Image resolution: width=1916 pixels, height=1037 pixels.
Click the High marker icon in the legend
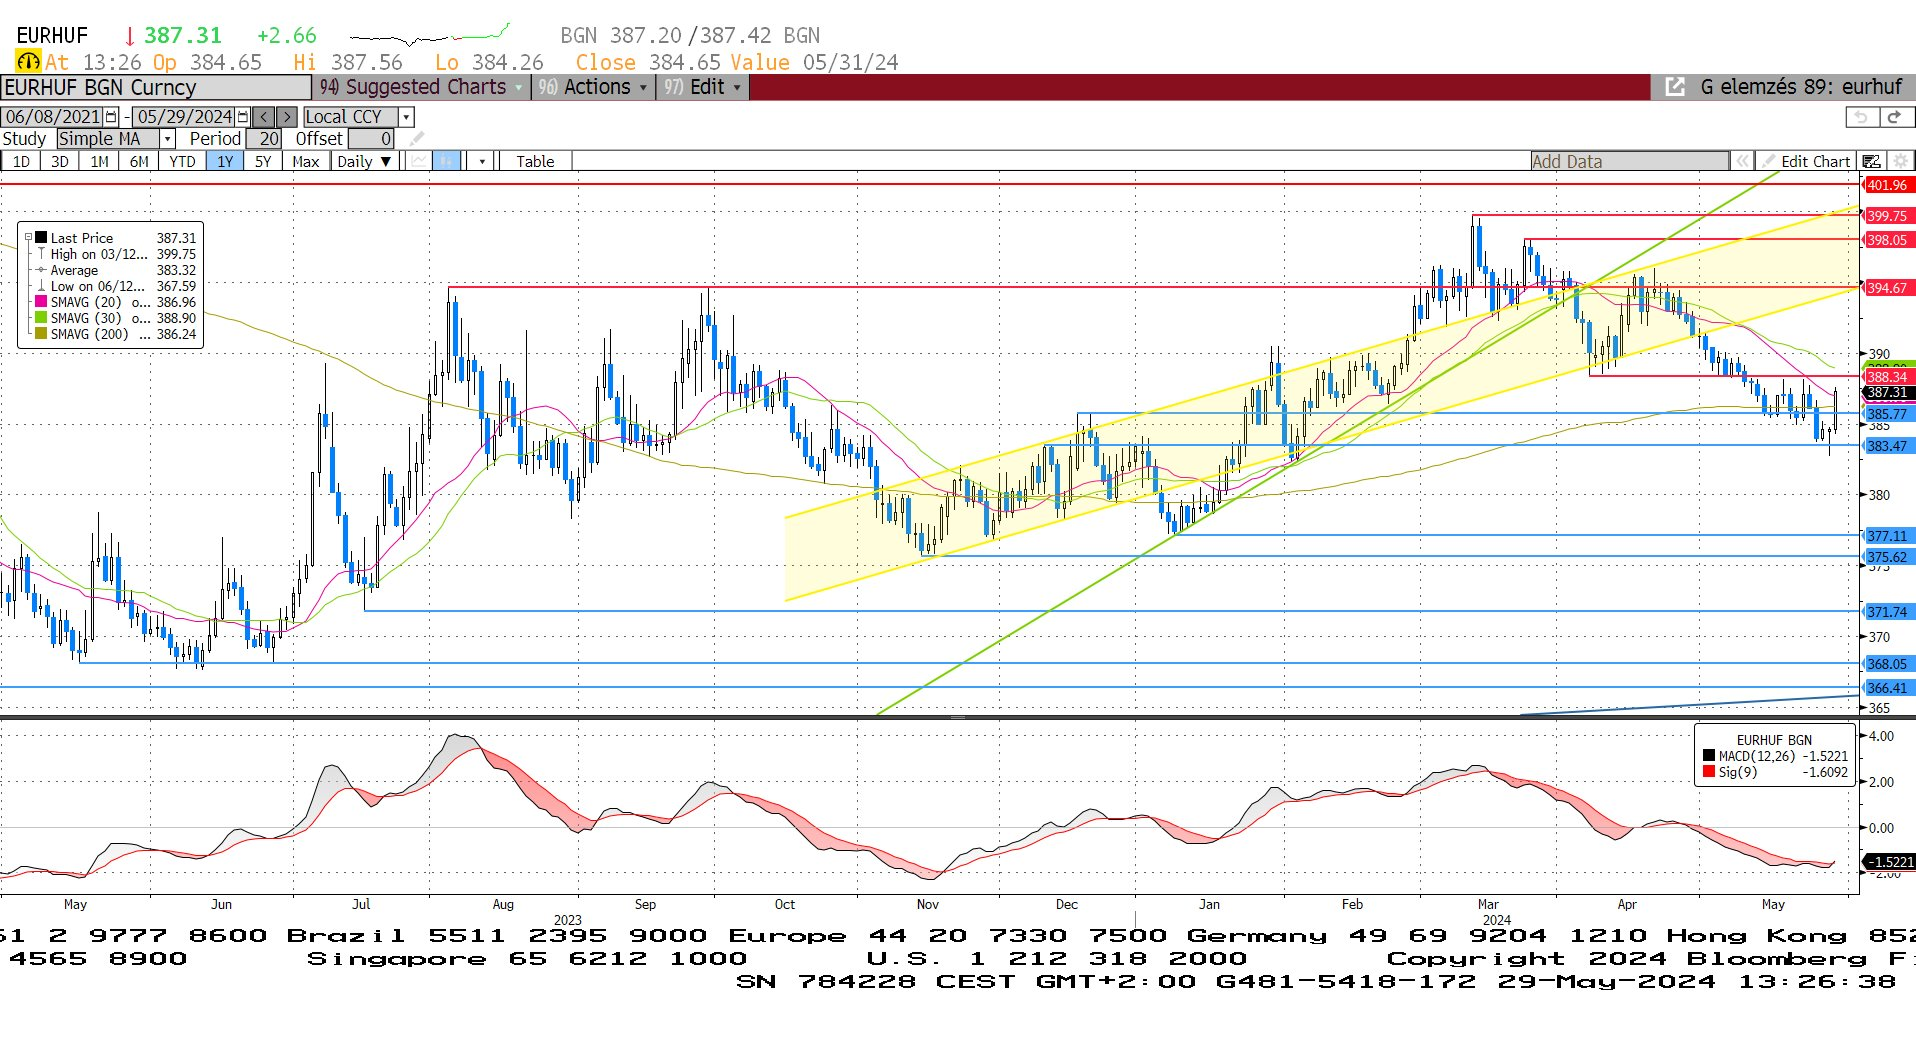[x=41, y=254]
